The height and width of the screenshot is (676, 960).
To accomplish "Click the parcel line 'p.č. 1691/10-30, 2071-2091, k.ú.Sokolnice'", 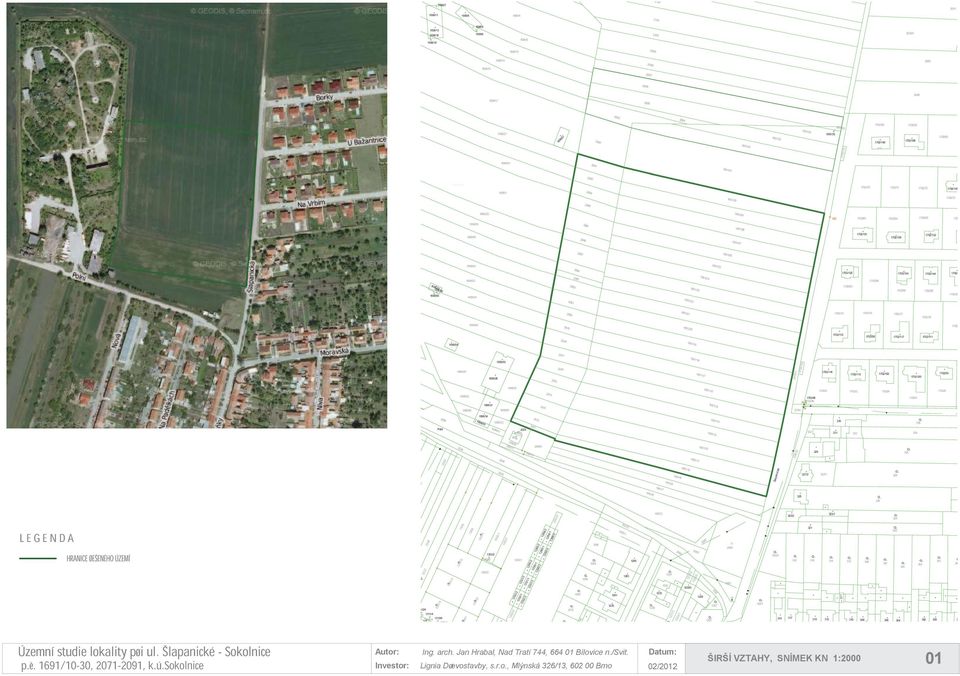I will coord(112,666).
